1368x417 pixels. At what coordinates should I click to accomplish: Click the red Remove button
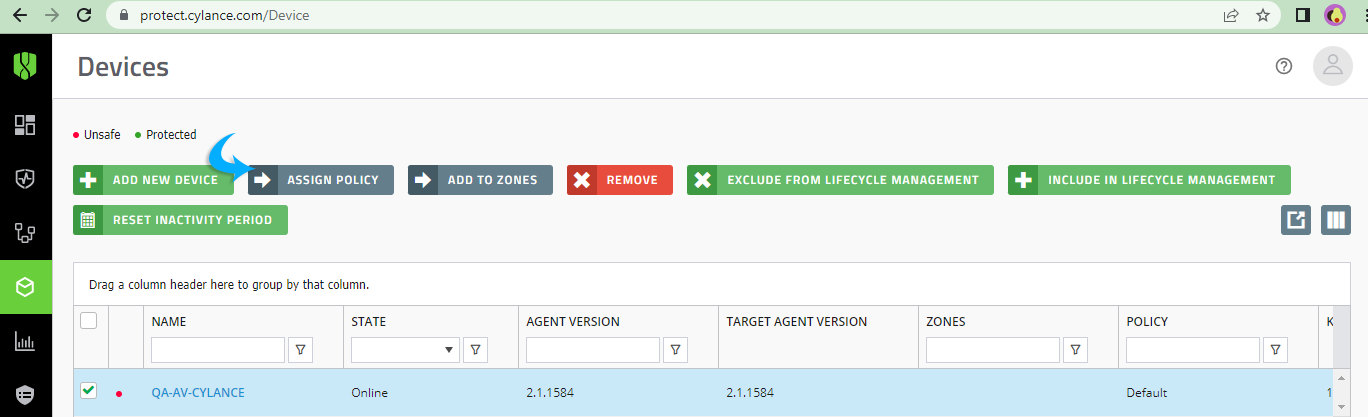620,180
